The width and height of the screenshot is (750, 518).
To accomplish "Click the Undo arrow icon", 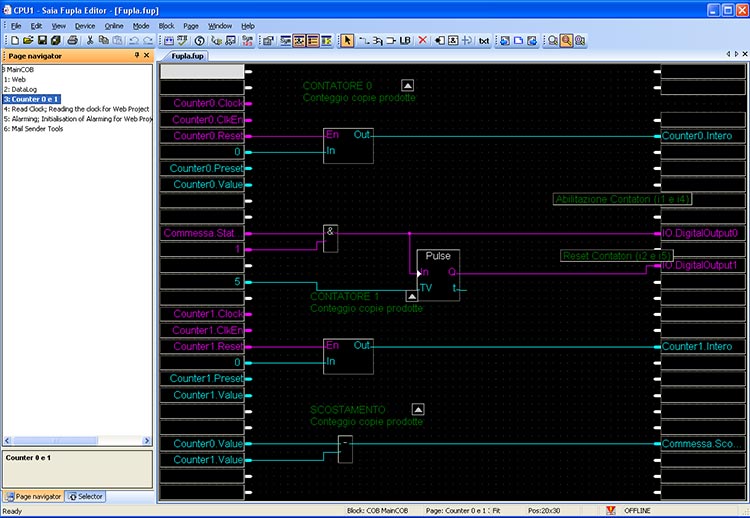I will (x=134, y=41).
